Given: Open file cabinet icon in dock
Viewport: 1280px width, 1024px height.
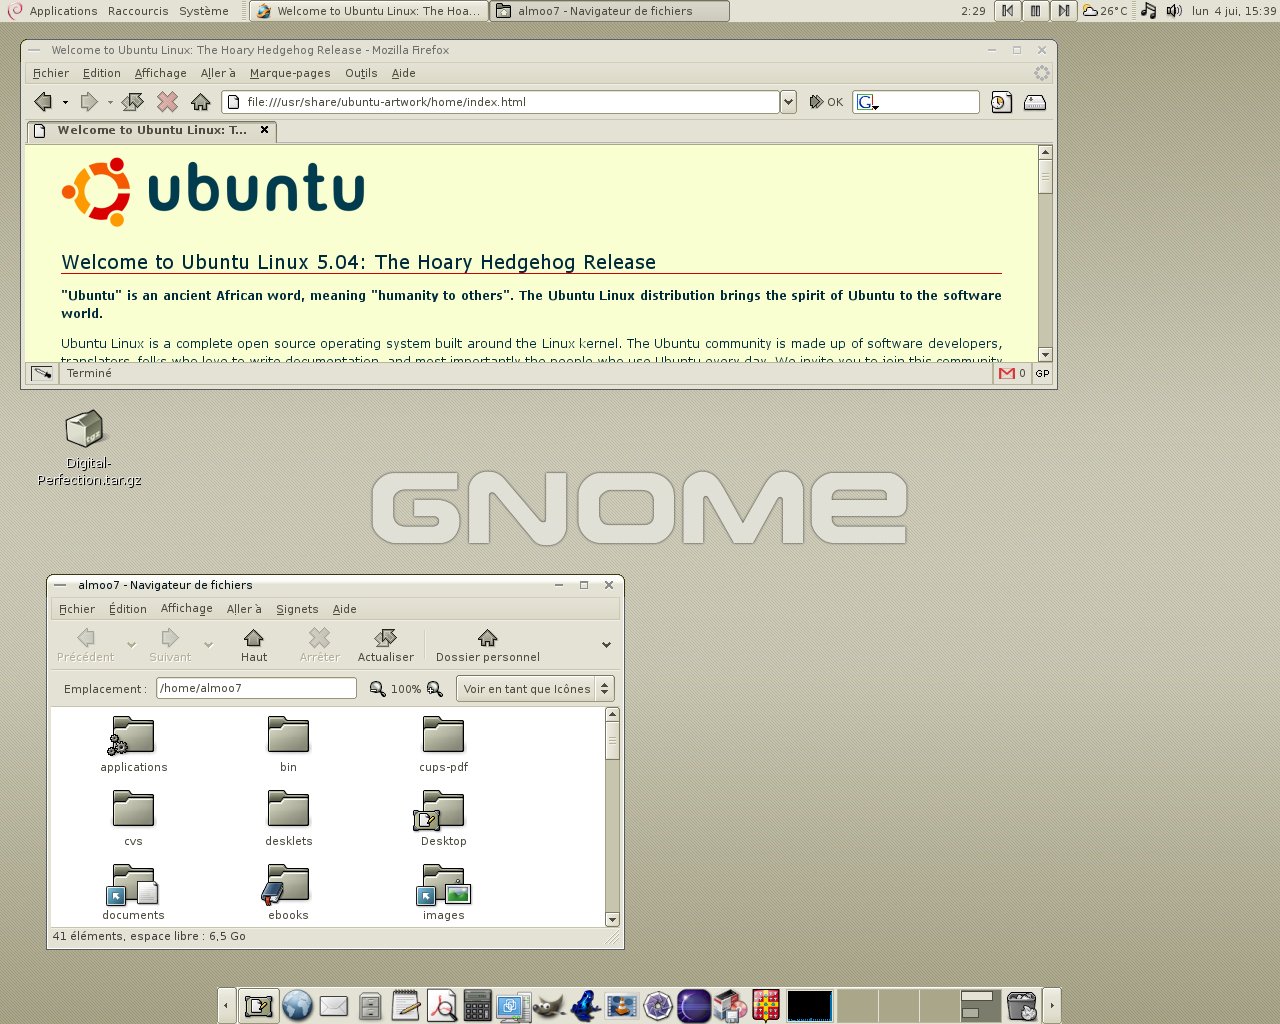Looking at the screenshot, I should click(x=370, y=1005).
